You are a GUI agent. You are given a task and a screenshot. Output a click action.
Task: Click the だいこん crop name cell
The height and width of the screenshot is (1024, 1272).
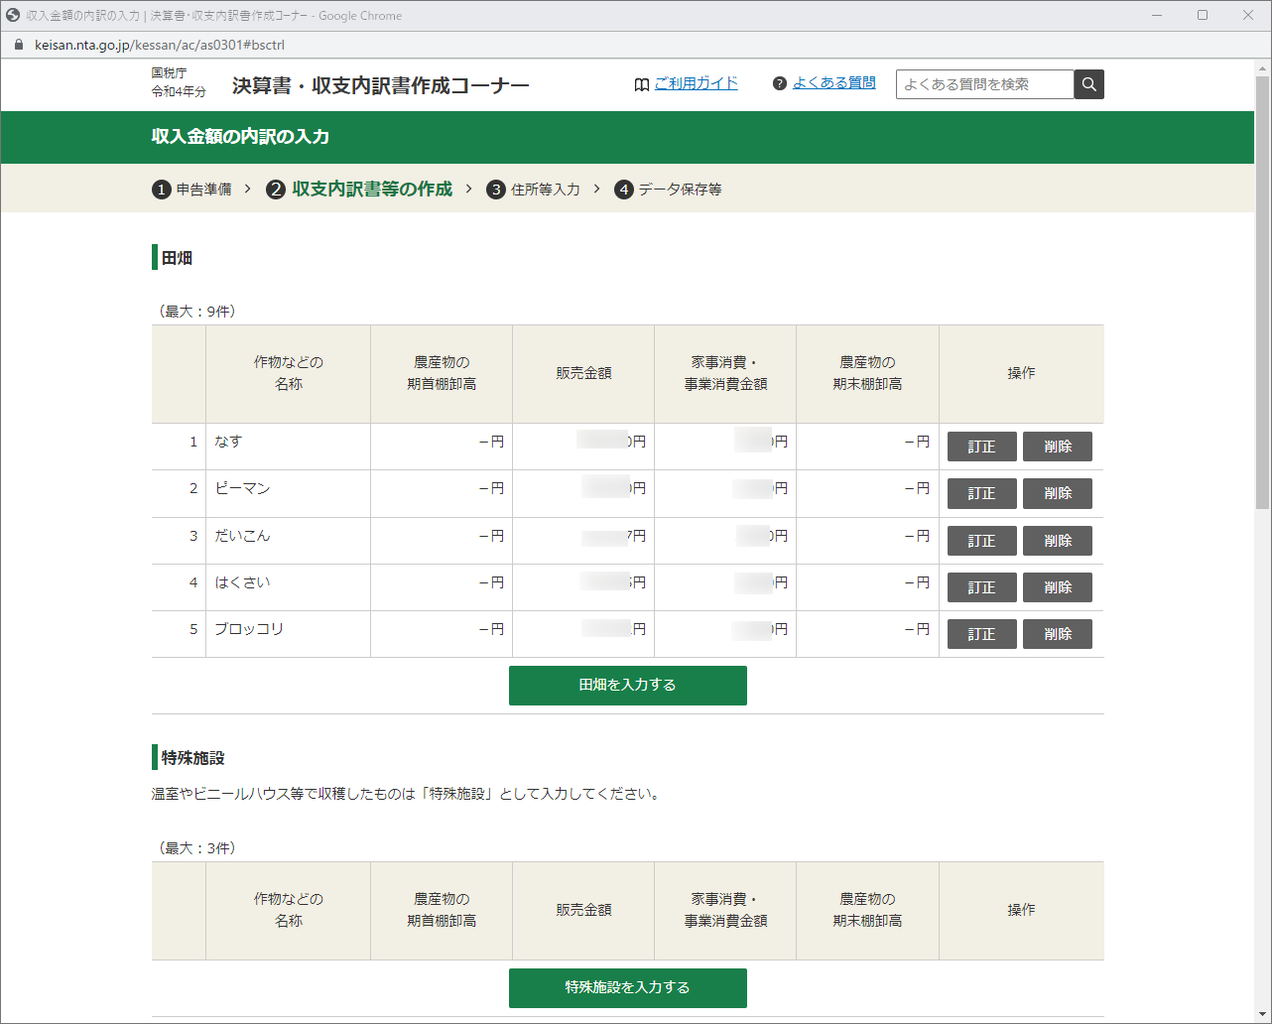pyautogui.click(x=288, y=541)
